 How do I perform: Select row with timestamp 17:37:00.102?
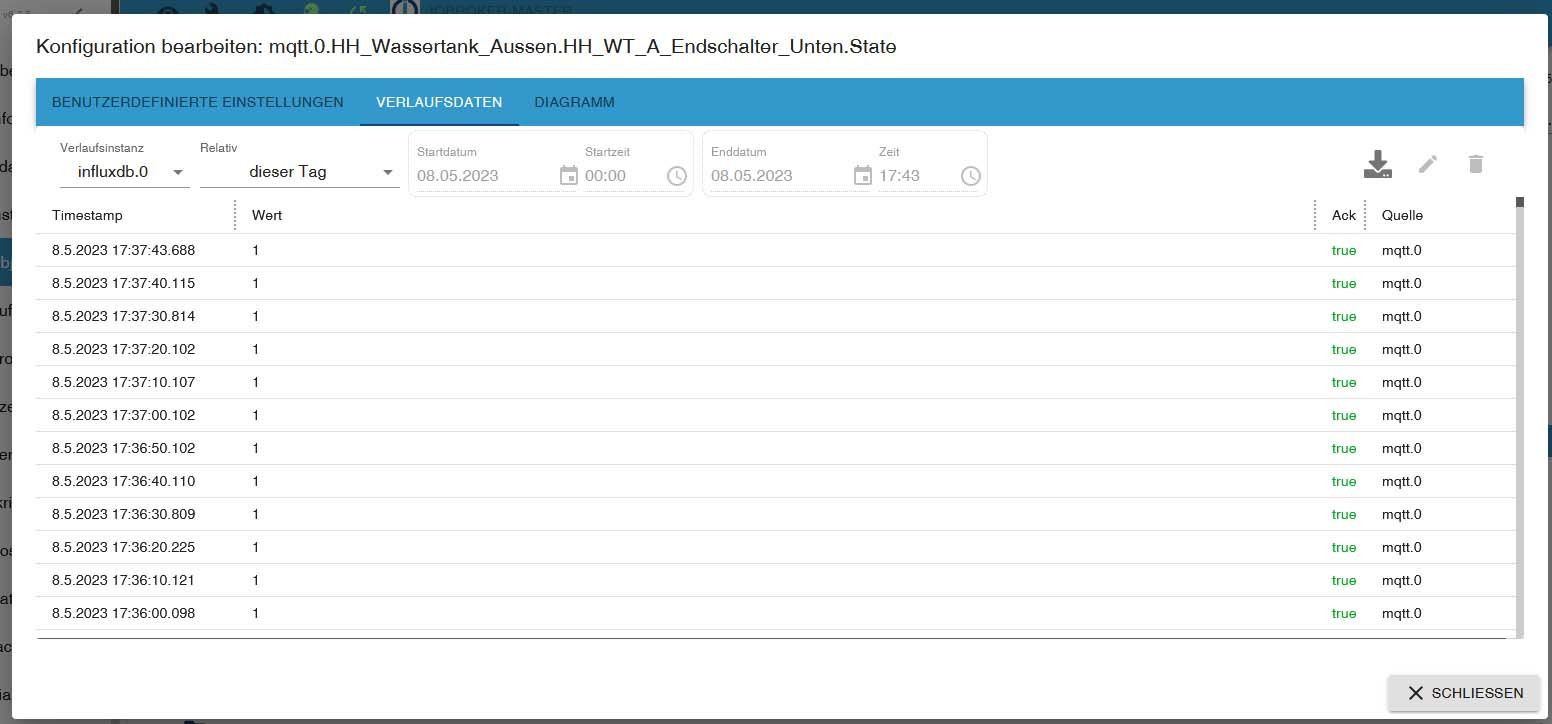pos(775,415)
